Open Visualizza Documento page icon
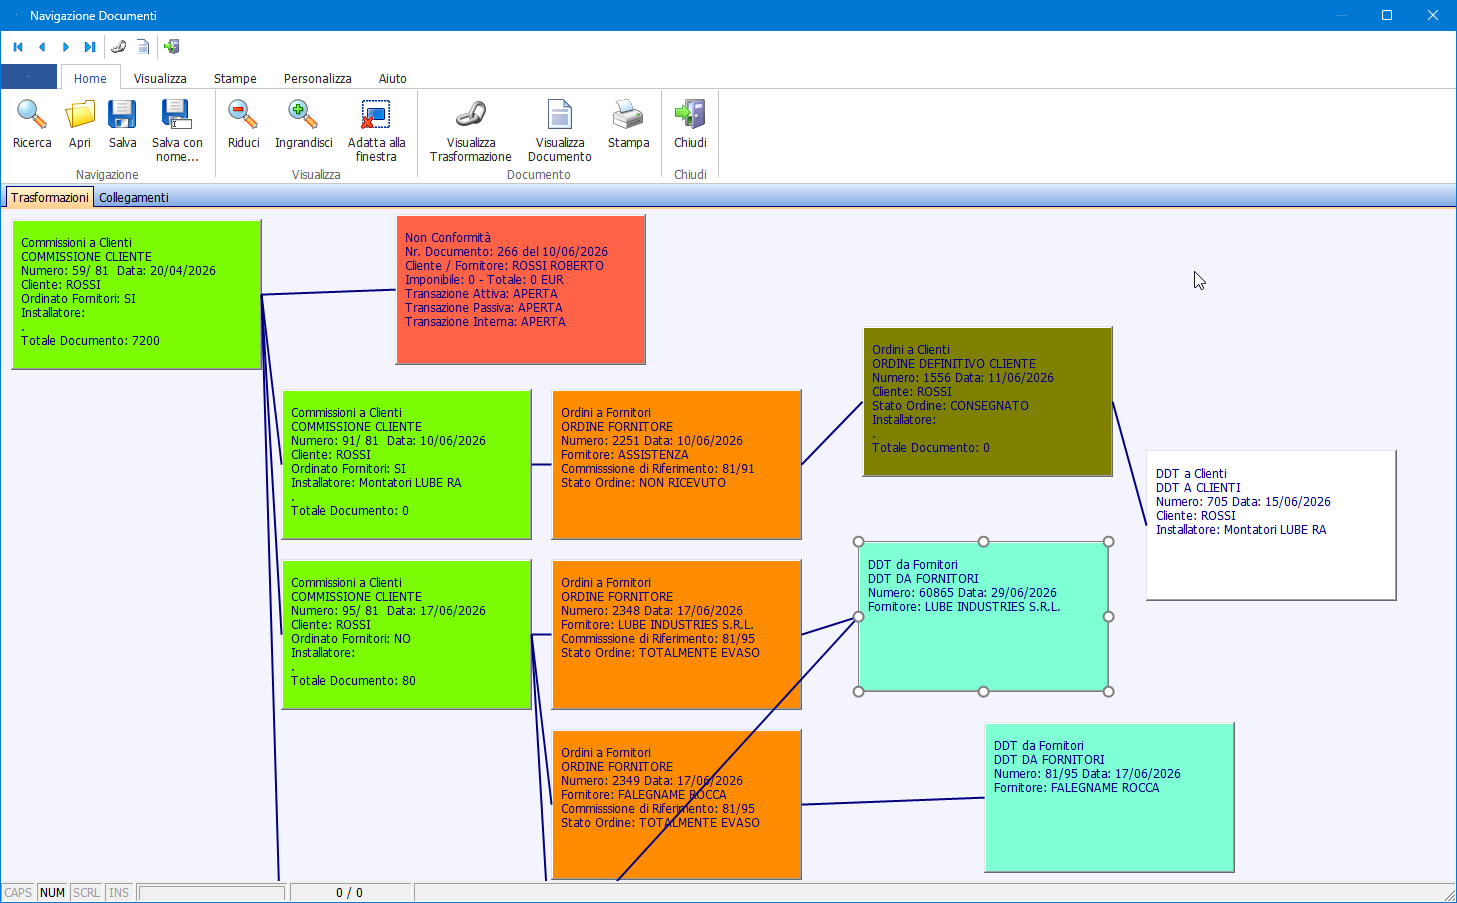Viewport: 1457px width, 903px height. 560,114
